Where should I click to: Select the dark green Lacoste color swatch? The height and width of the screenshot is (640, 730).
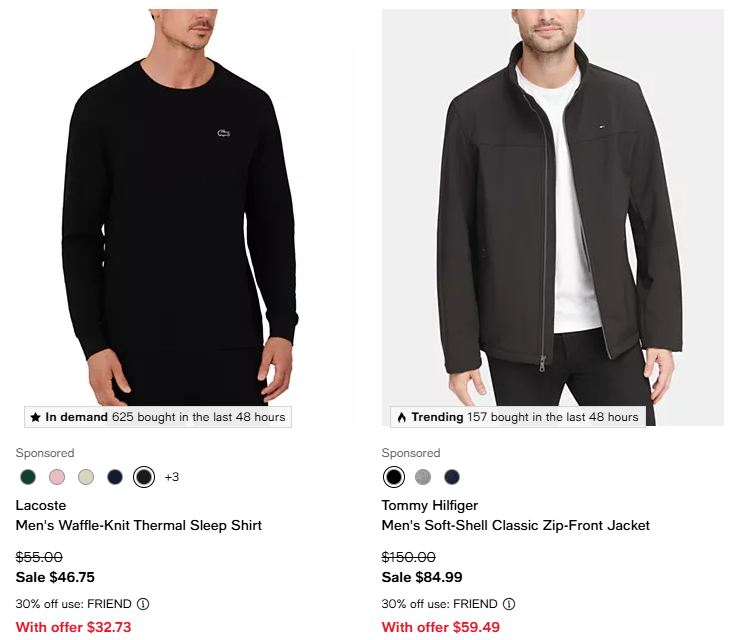[27, 477]
